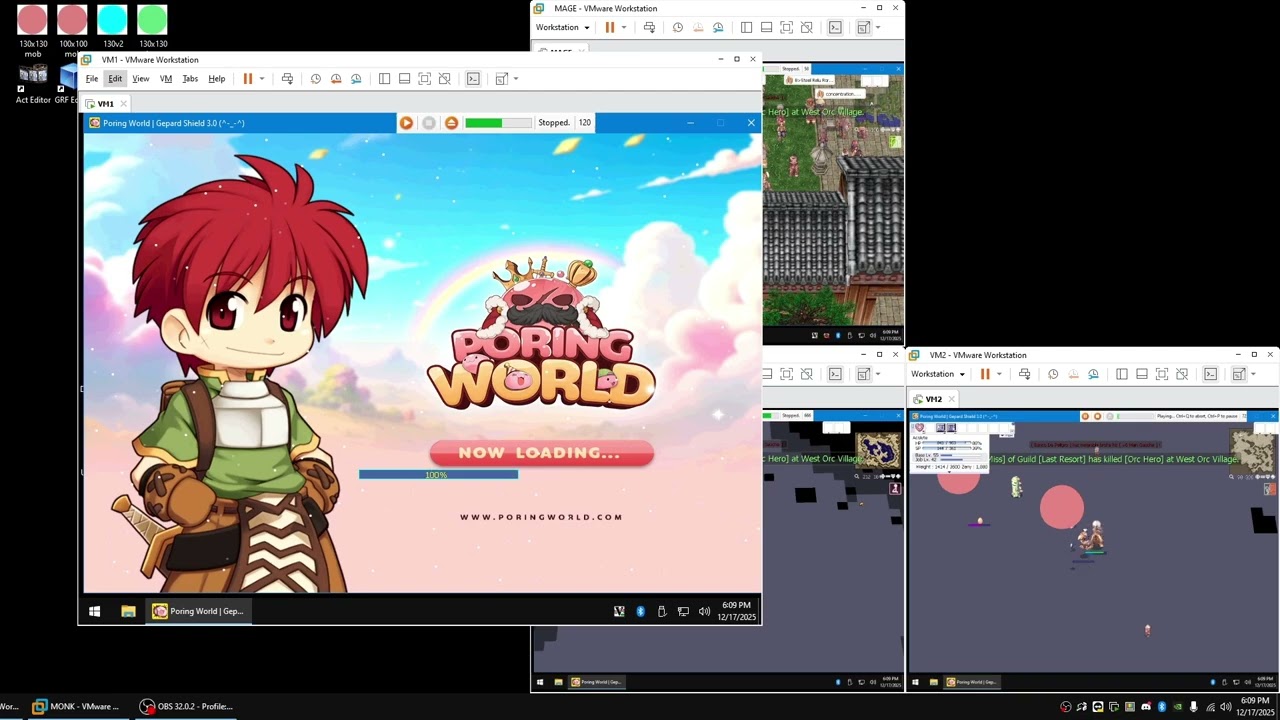1280x720 pixels.
Task: Click stretch guest icon in VM1 toolbar
Action: click(502, 79)
